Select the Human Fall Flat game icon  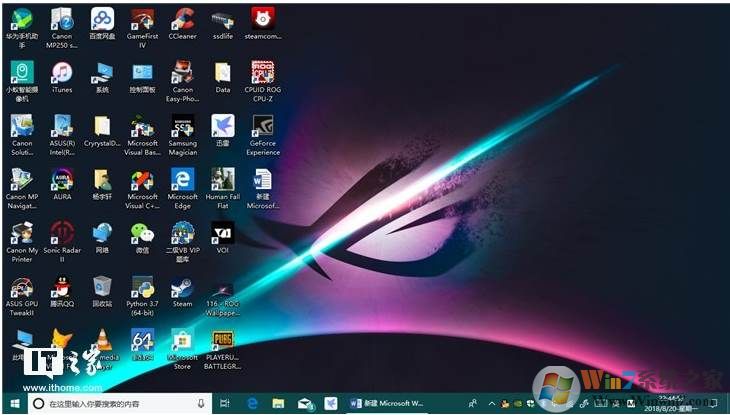pos(223,180)
